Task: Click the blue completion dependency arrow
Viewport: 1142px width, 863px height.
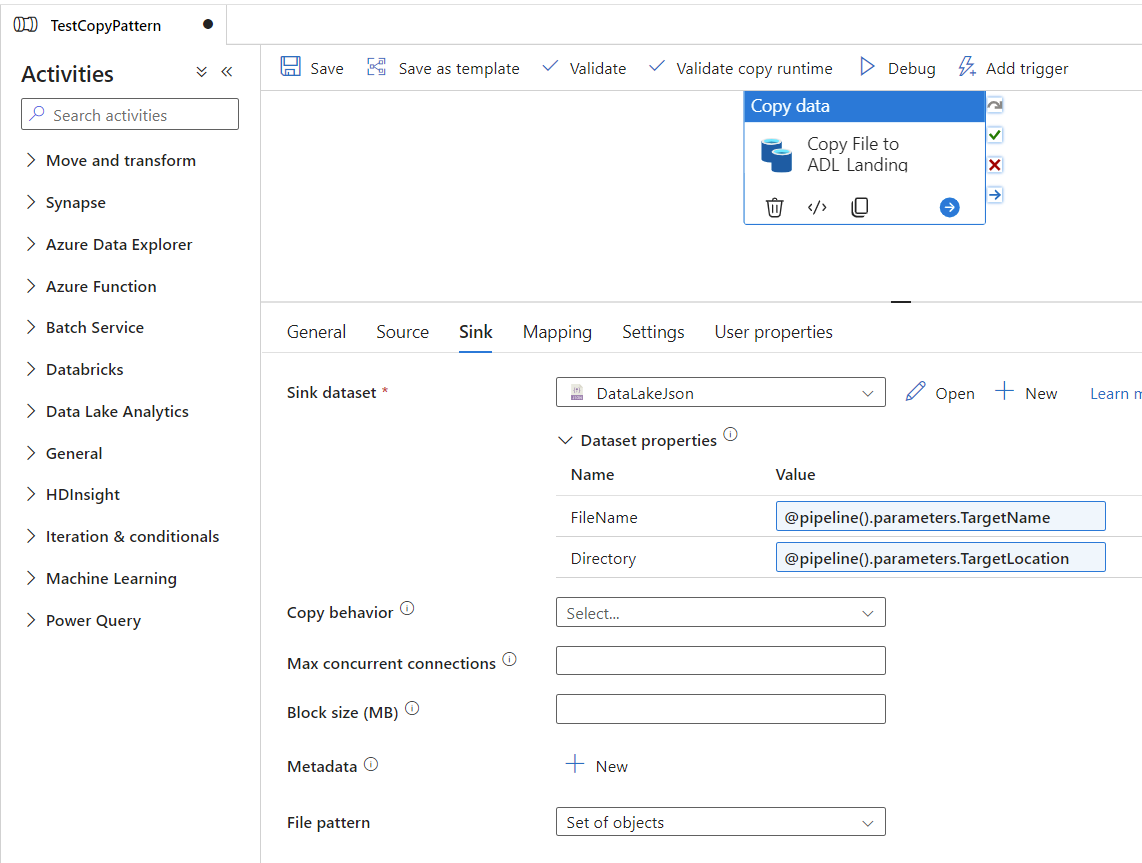Action: click(995, 195)
